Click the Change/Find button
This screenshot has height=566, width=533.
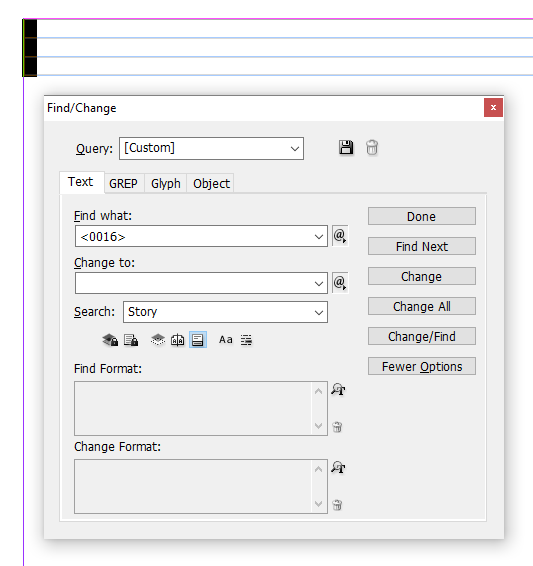click(422, 336)
